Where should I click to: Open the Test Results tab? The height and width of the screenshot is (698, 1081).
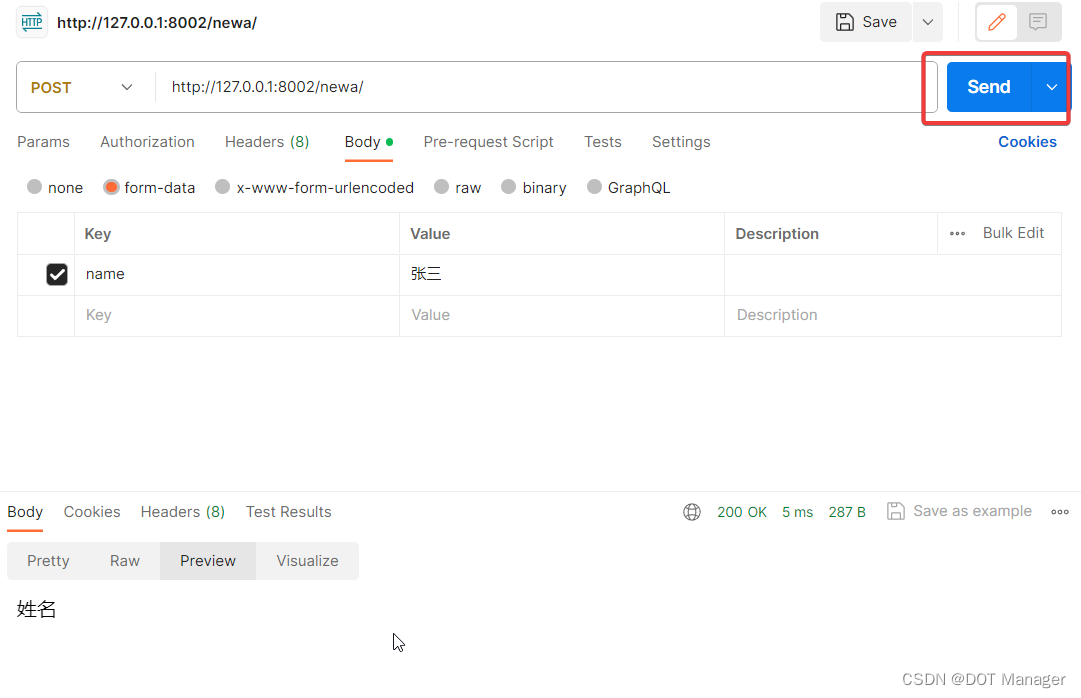coord(288,512)
